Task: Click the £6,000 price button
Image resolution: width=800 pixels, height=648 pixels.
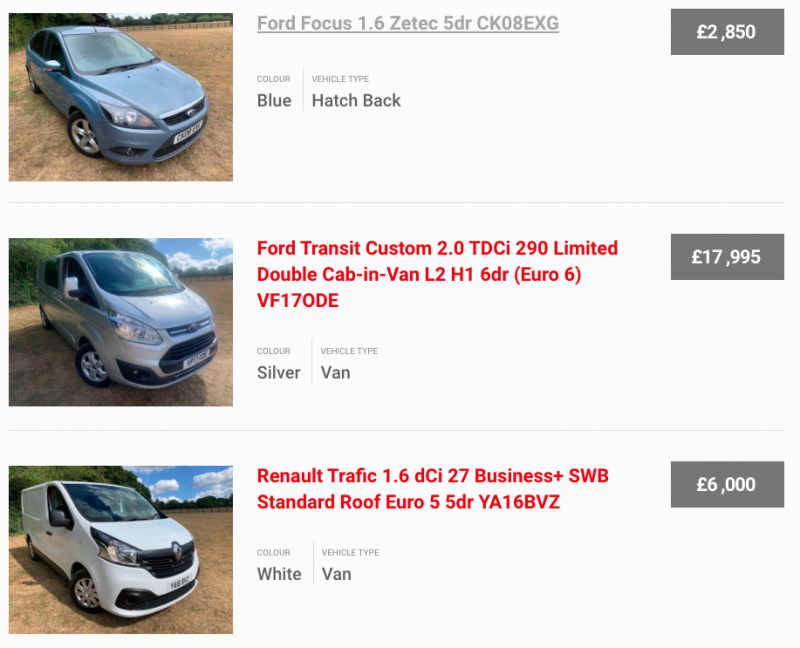Action: pos(727,484)
